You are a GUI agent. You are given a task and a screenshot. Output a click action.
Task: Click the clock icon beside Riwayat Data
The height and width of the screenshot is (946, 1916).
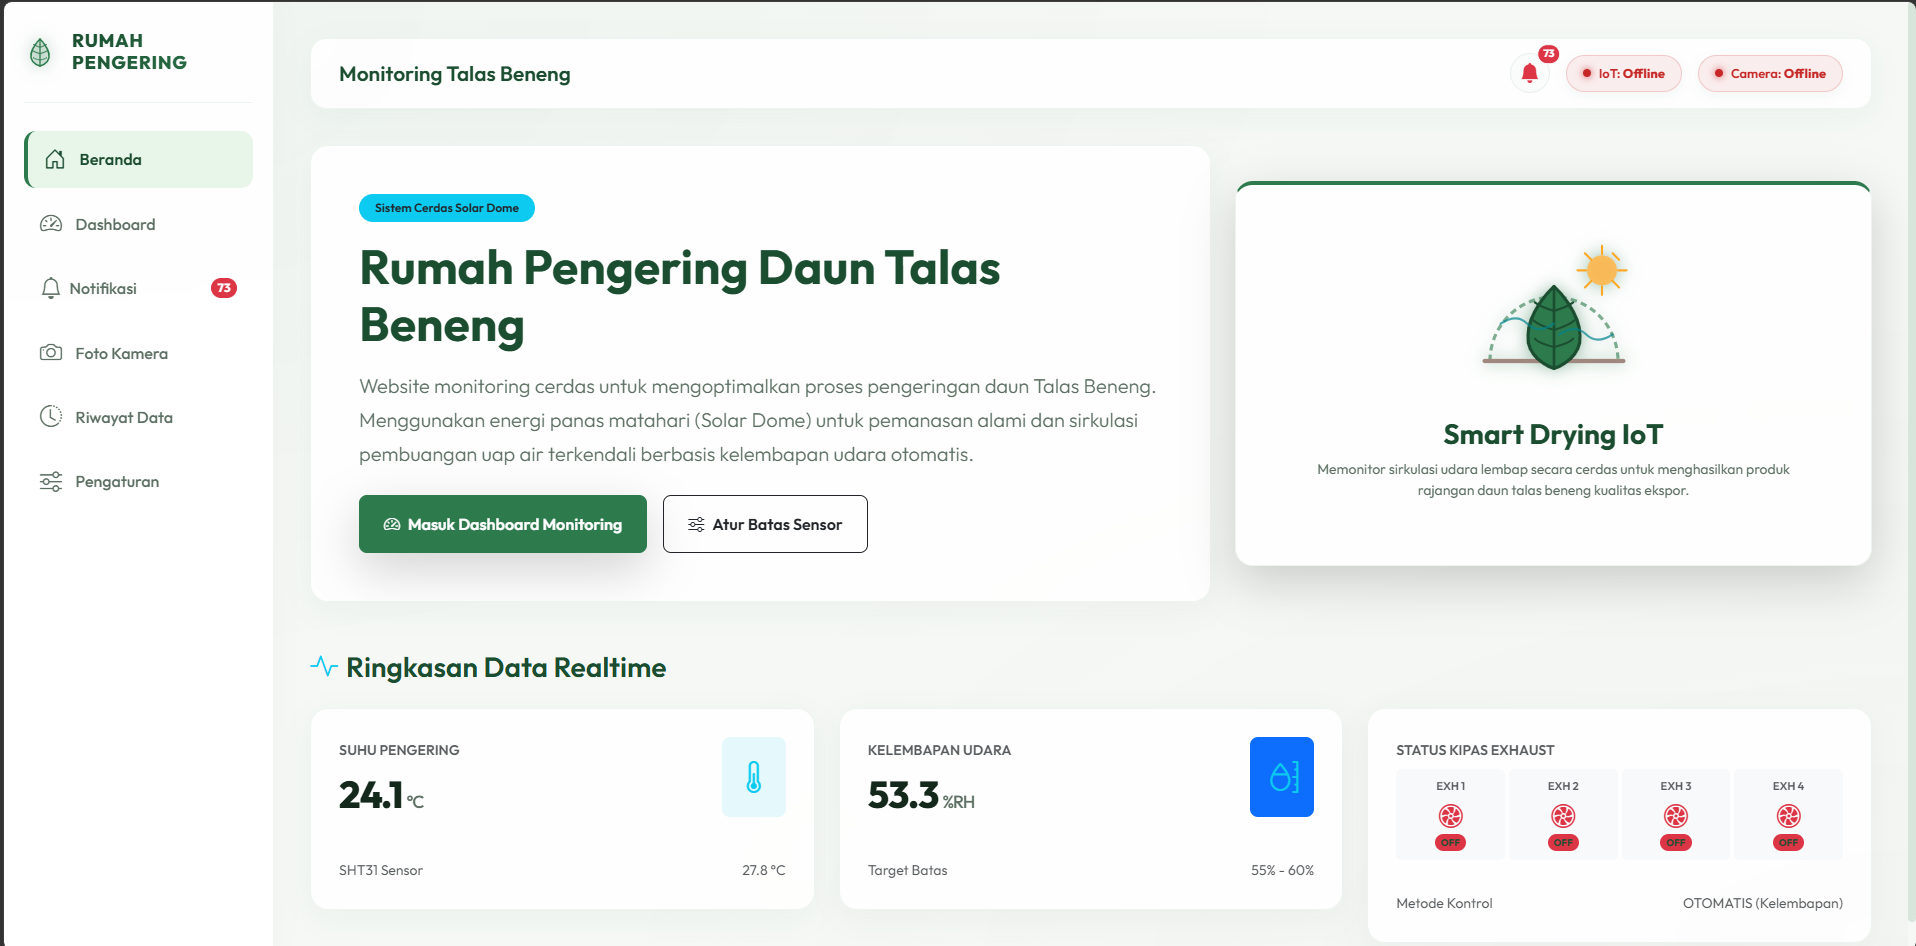[51, 417]
